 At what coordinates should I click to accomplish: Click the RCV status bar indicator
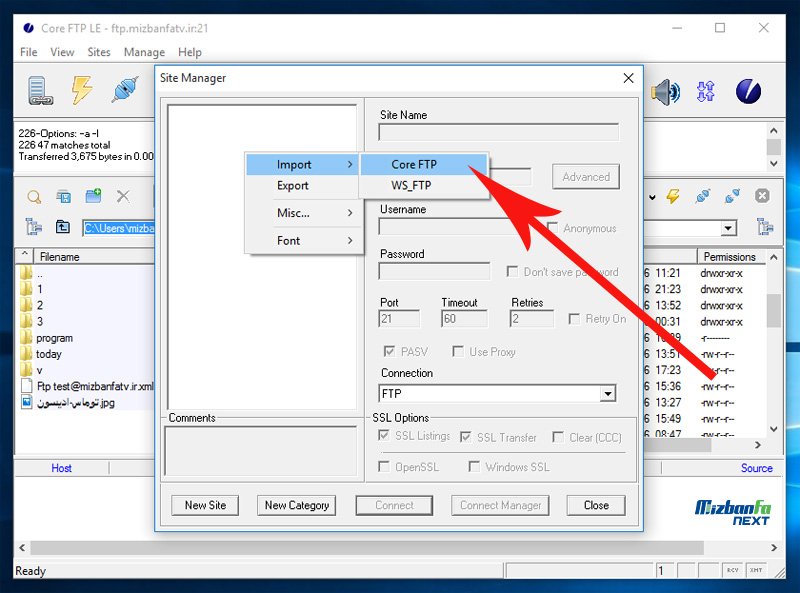pyautogui.click(x=733, y=570)
